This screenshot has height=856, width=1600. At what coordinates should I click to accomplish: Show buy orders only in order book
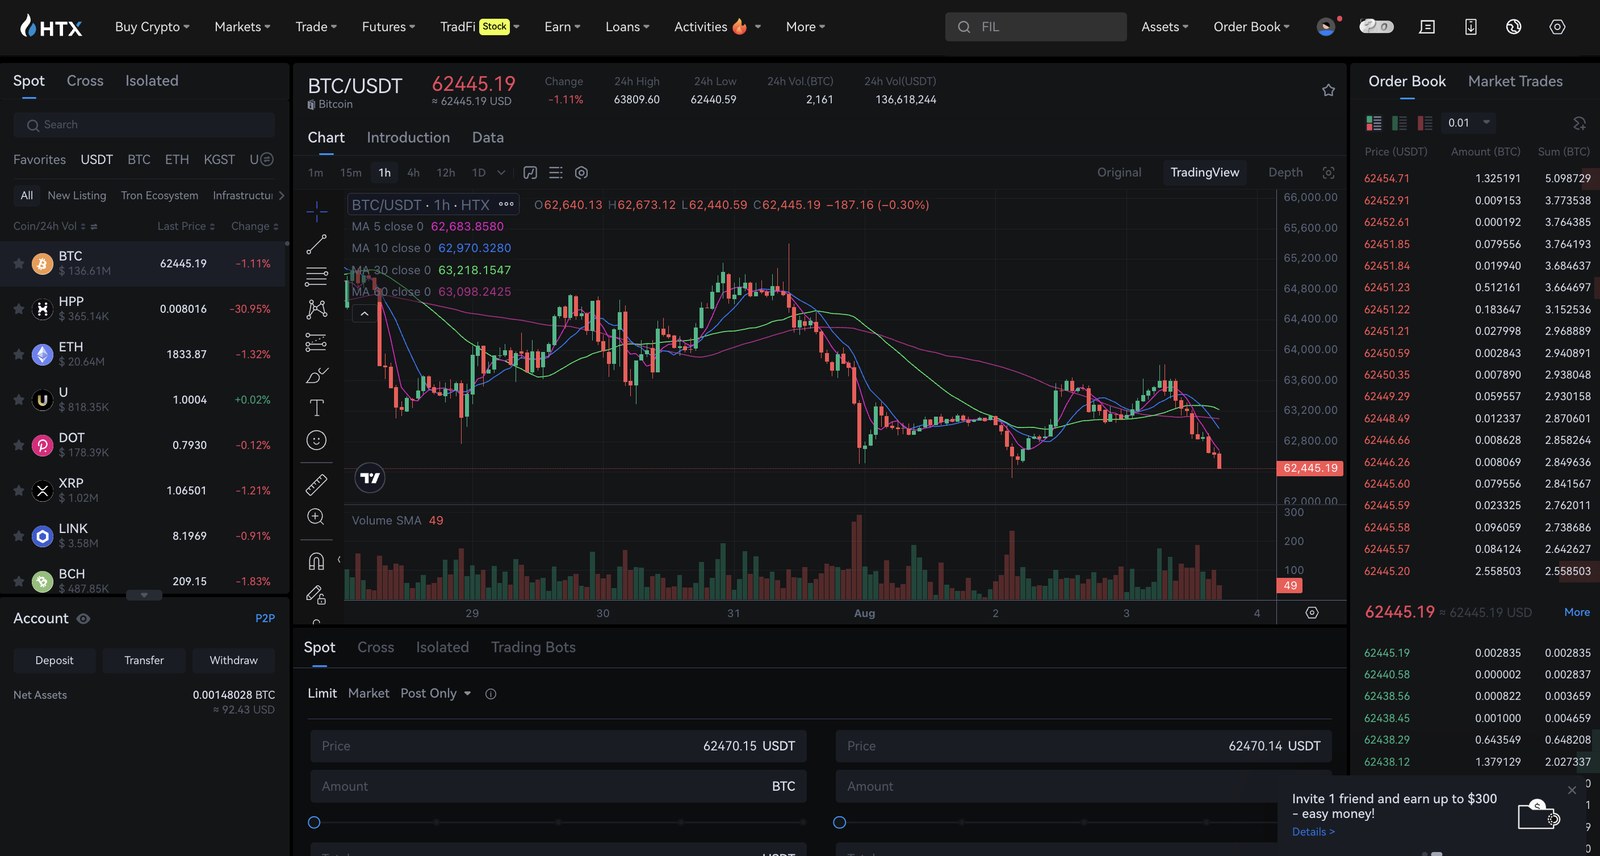coord(1399,123)
